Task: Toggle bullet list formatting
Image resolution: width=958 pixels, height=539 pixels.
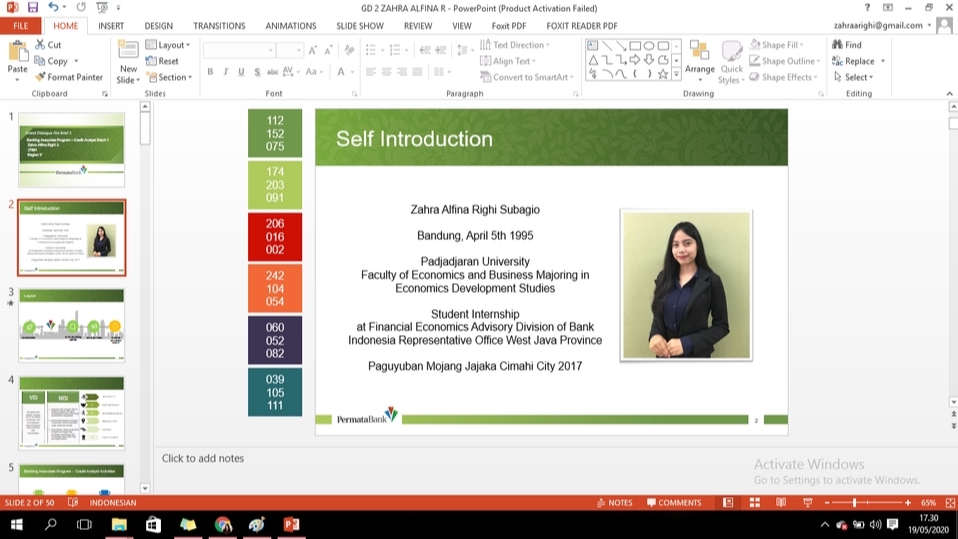Action: (x=371, y=50)
